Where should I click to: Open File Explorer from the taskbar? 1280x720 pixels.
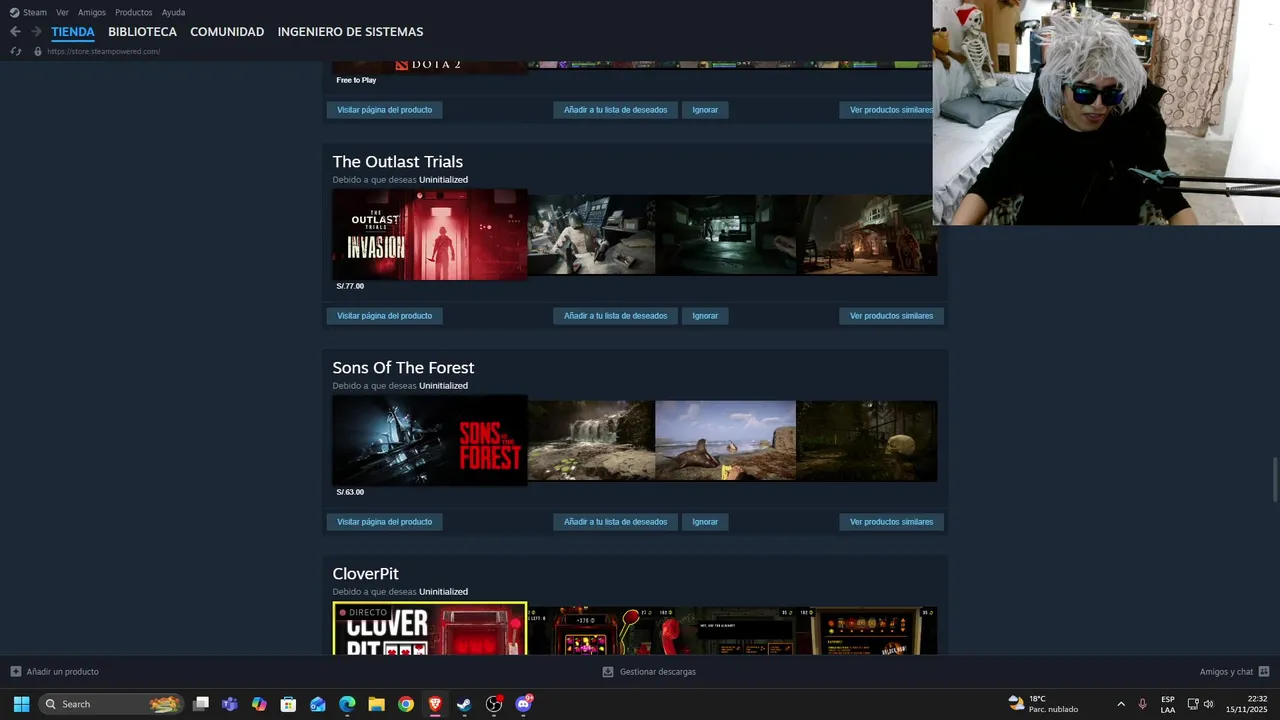376,704
